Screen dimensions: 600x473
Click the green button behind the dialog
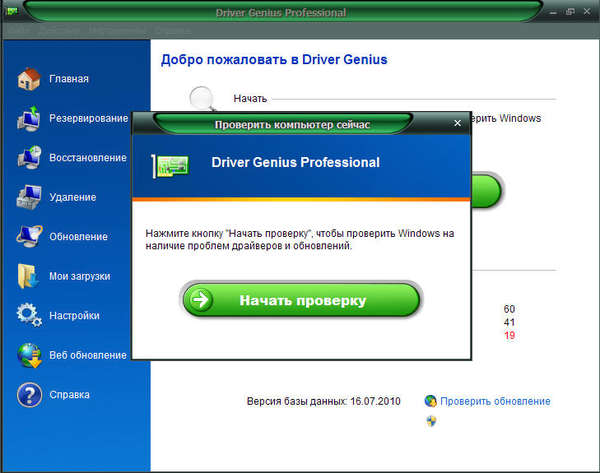coord(486,190)
